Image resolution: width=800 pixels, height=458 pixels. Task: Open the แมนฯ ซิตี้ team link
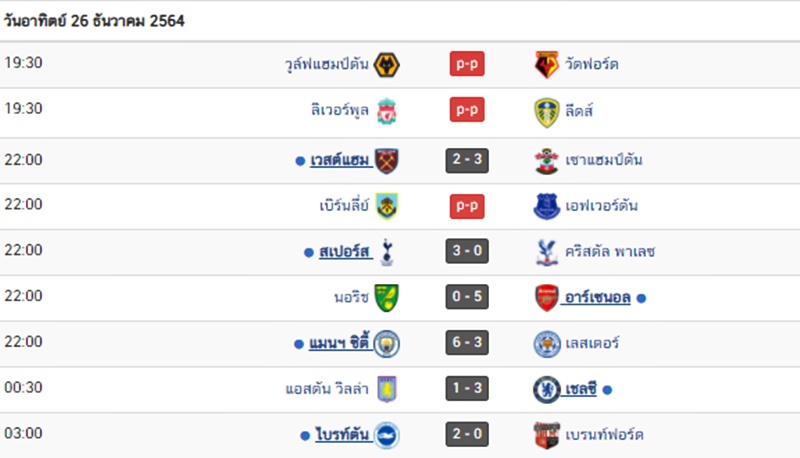point(339,343)
